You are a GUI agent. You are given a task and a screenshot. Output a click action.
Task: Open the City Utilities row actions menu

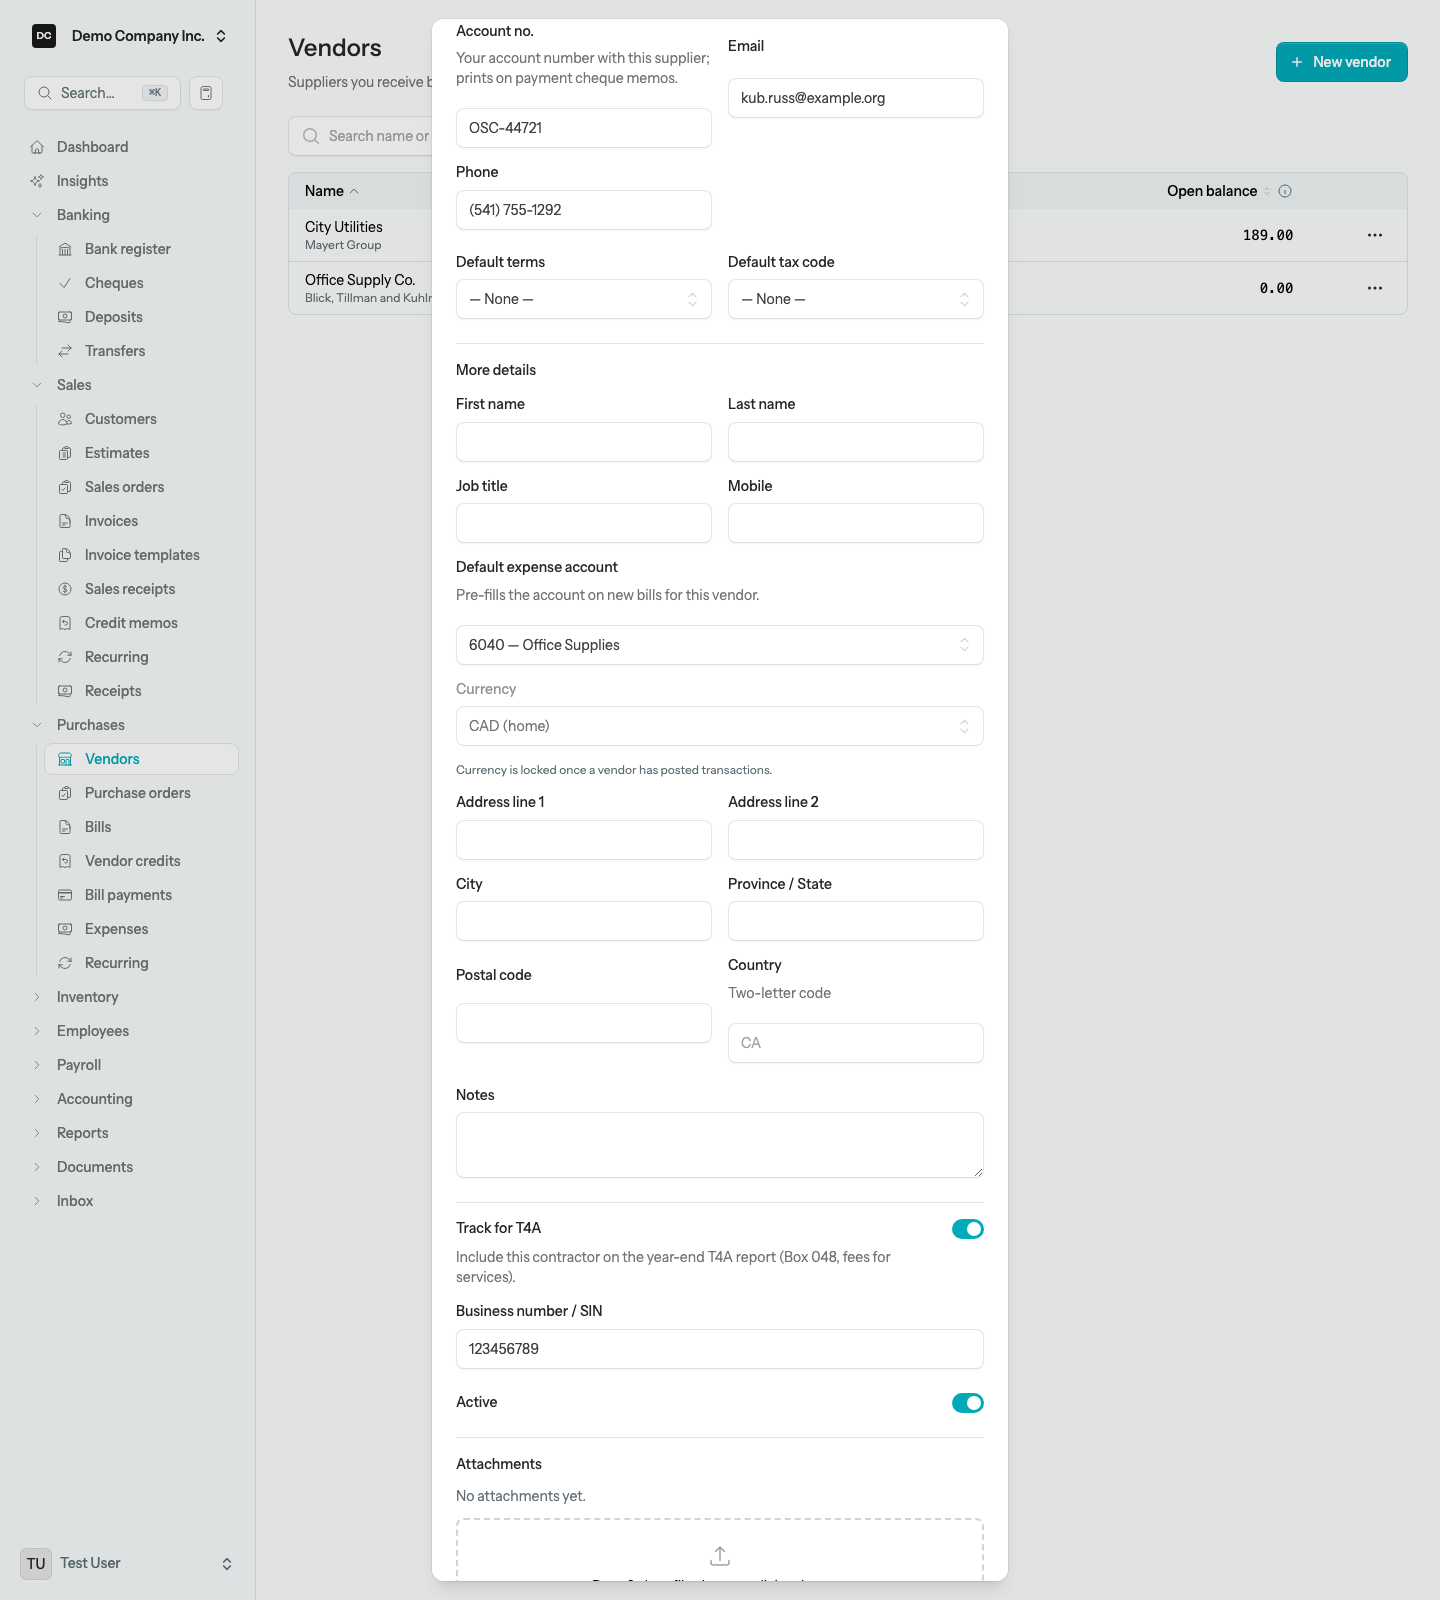pyautogui.click(x=1375, y=235)
